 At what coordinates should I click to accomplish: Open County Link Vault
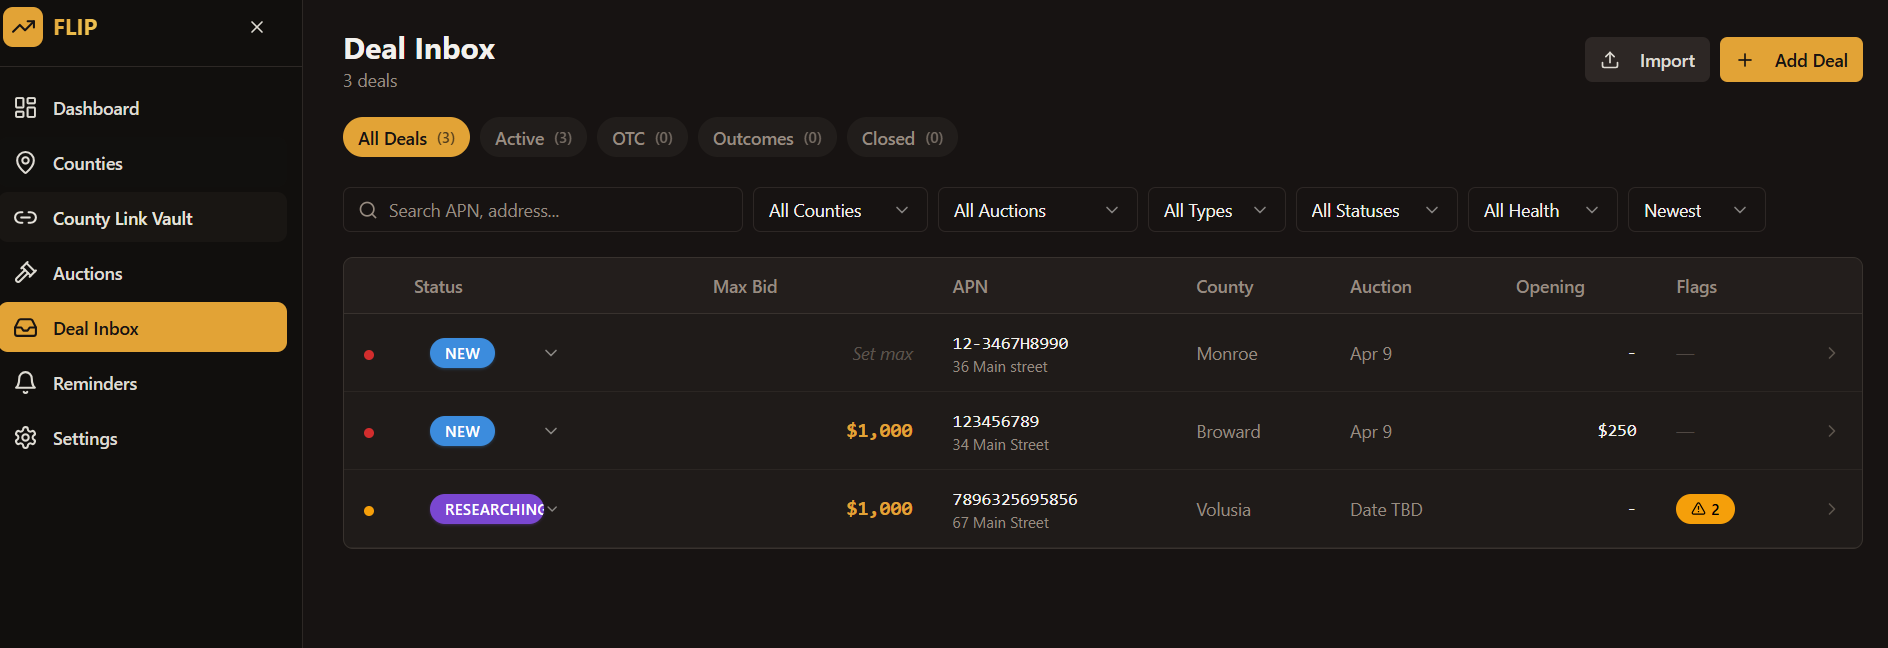(x=144, y=218)
